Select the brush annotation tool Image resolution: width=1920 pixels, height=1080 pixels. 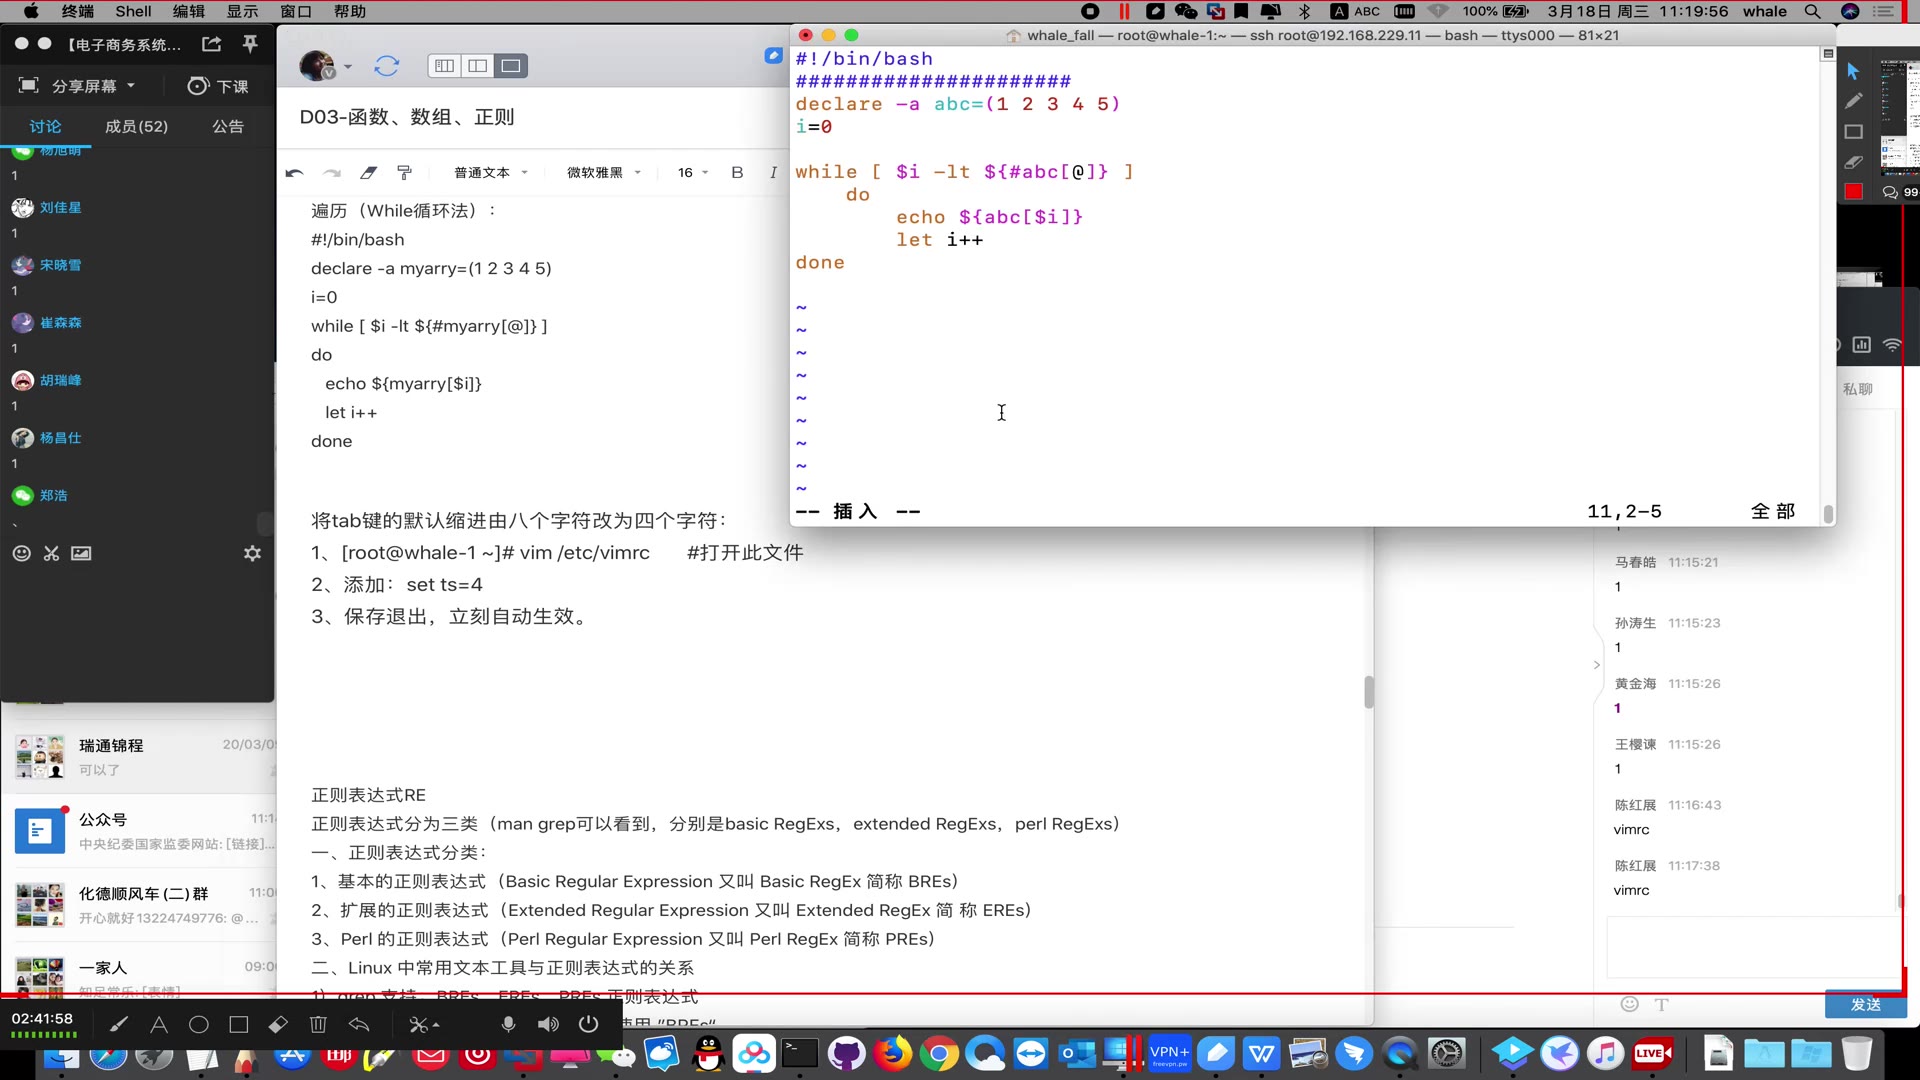119,1025
